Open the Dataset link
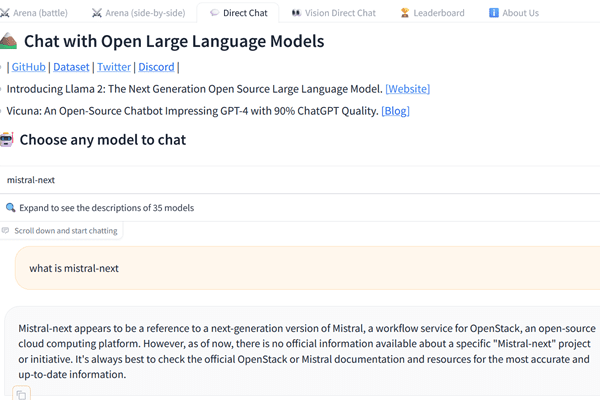This screenshot has height=400, width=600. tap(71, 67)
